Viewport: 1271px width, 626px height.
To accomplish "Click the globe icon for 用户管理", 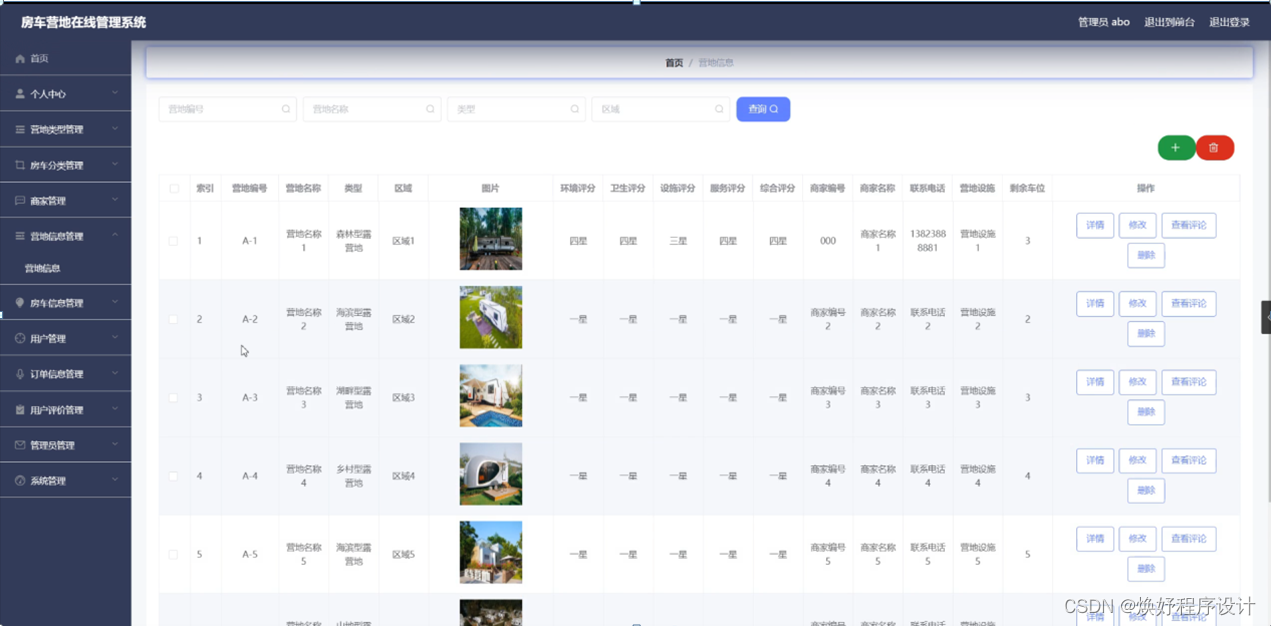I will click(x=20, y=338).
